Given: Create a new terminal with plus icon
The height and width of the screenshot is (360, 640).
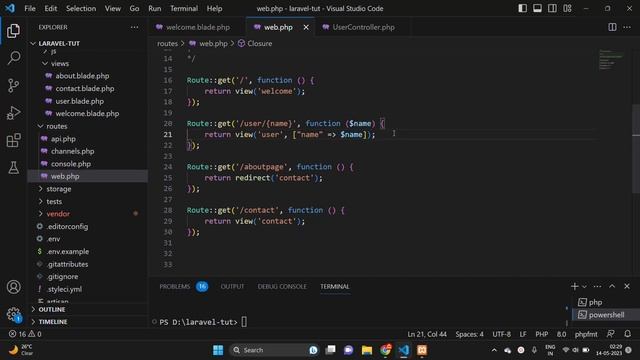Looking at the screenshot, I should click(574, 287).
